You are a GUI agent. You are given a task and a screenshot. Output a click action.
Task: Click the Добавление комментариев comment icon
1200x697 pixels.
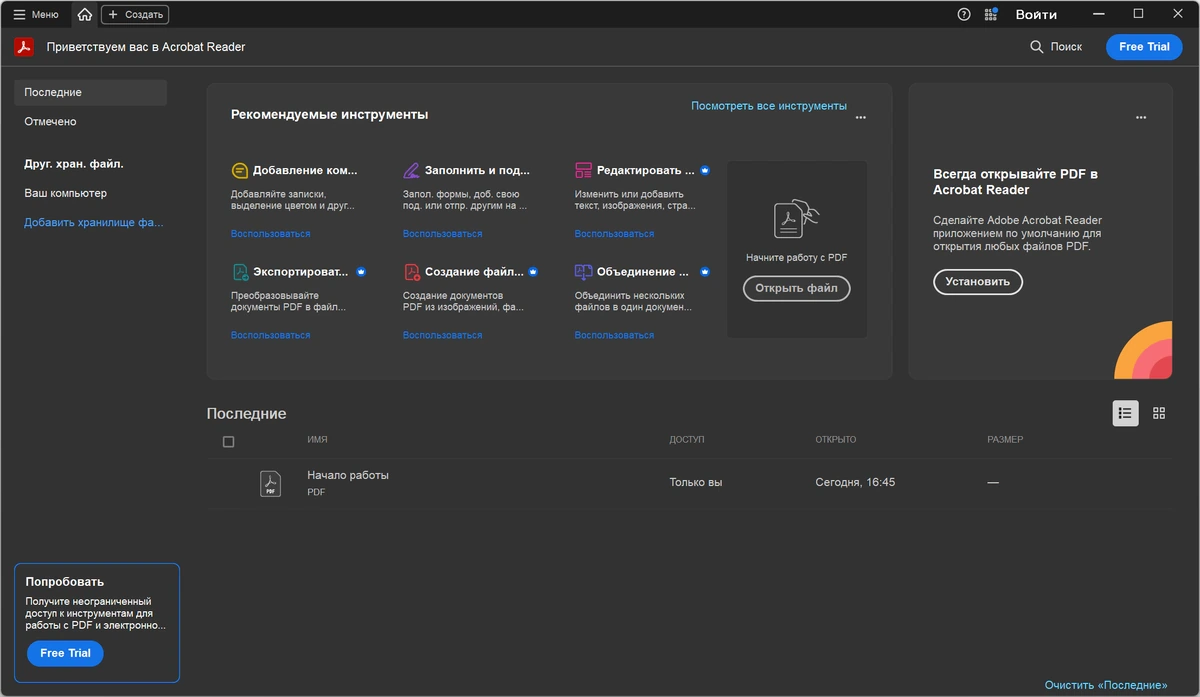[x=240, y=171]
